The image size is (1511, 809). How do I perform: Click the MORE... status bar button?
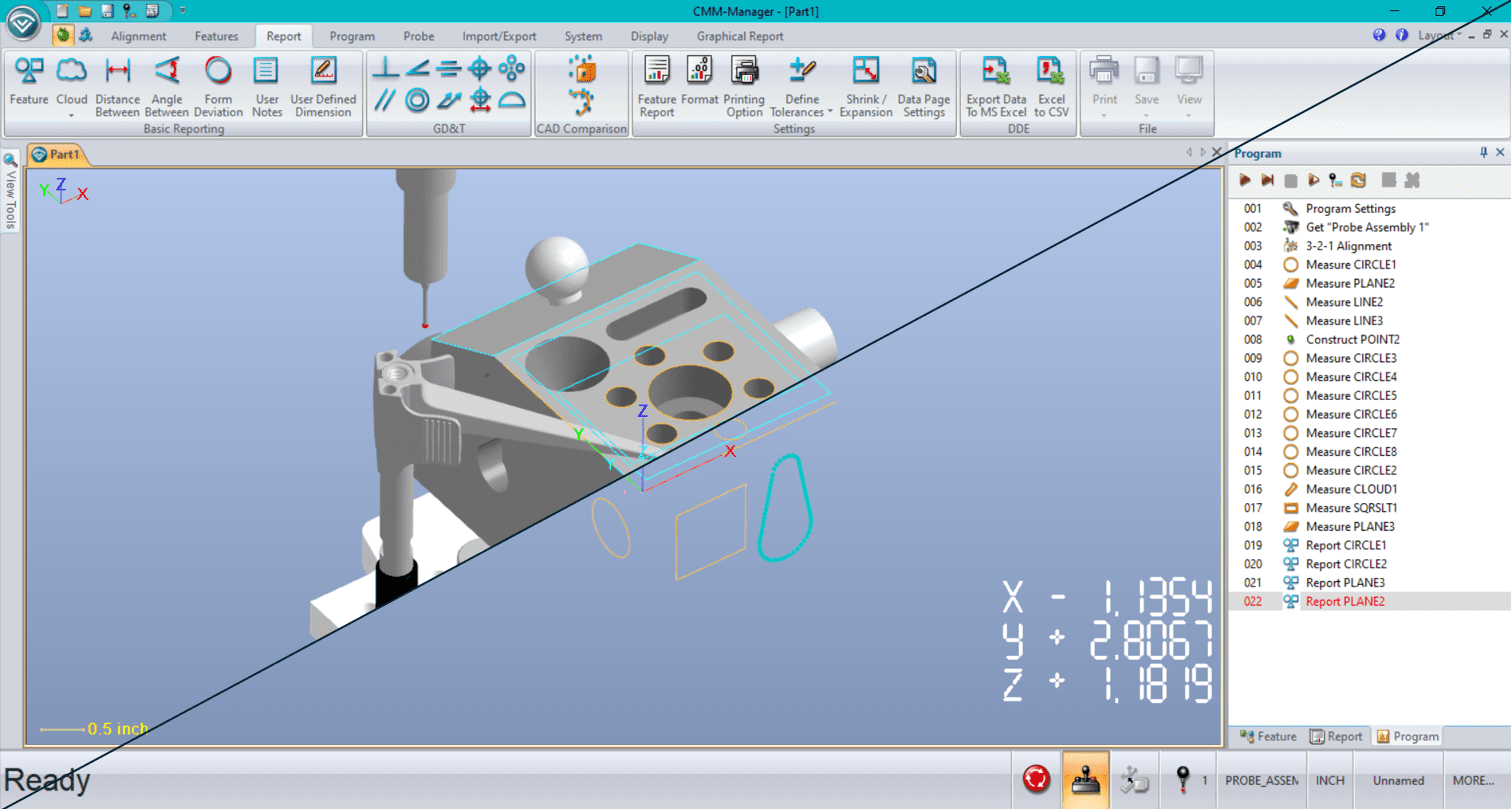pos(1474,780)
